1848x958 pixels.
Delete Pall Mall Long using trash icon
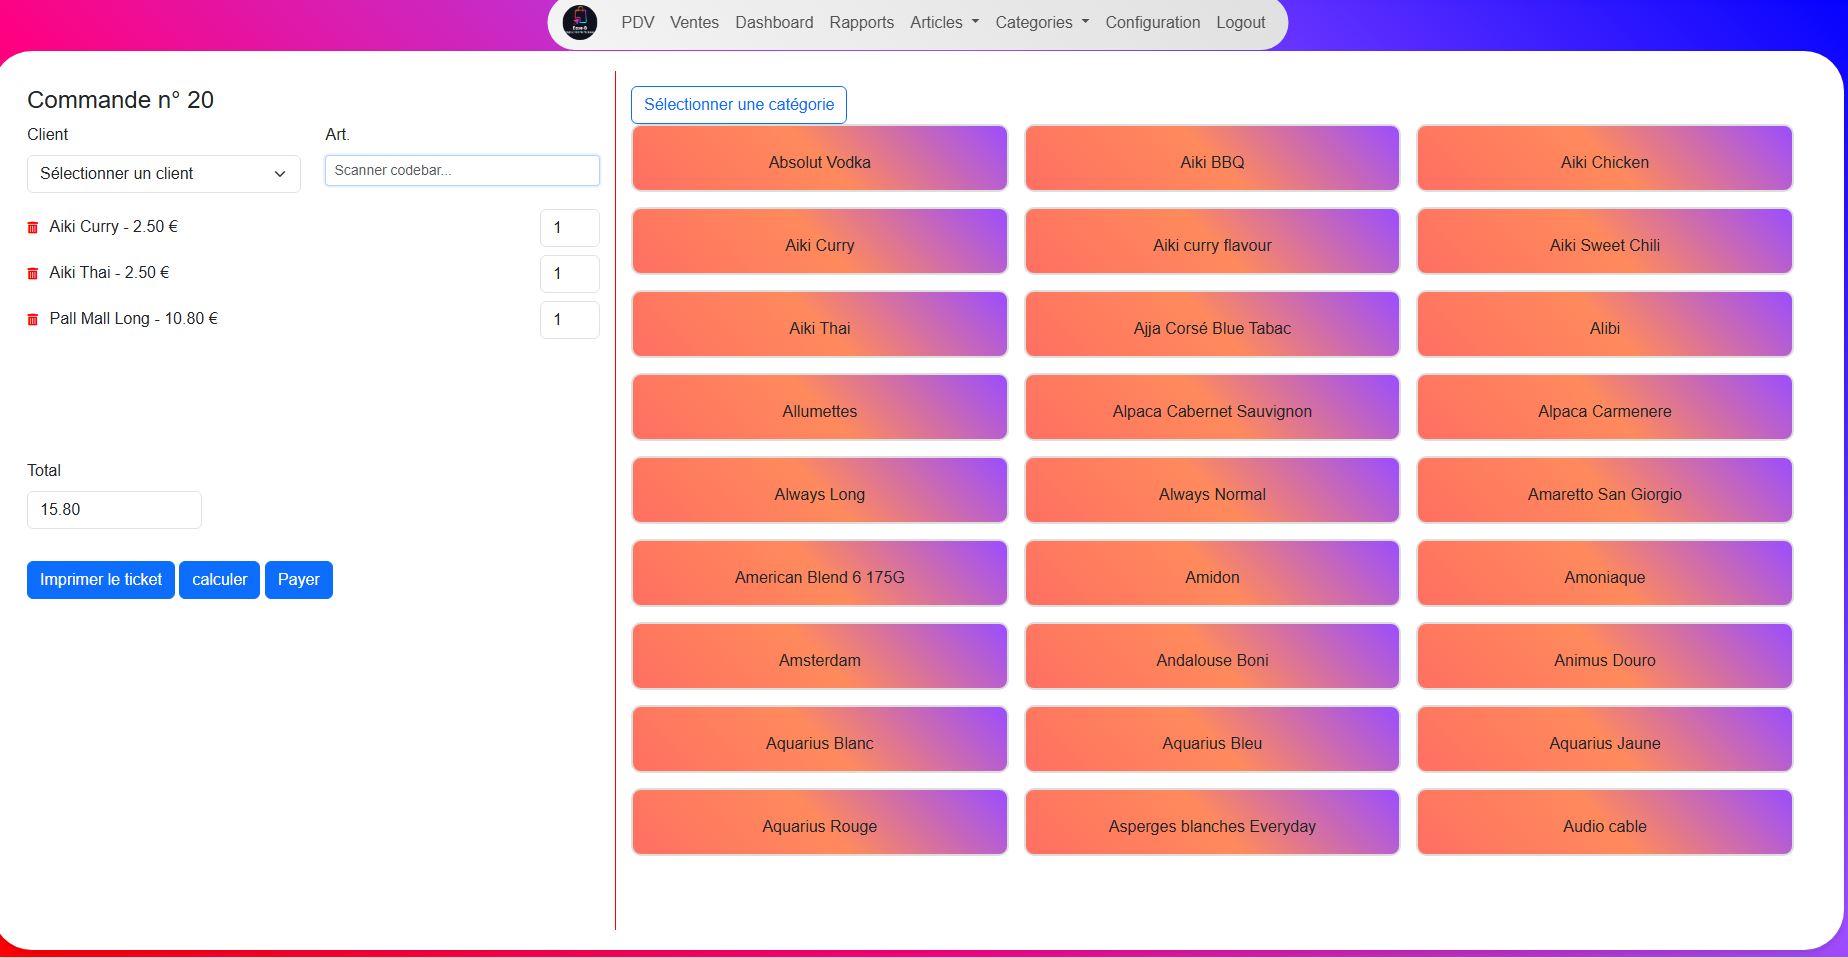33,320
